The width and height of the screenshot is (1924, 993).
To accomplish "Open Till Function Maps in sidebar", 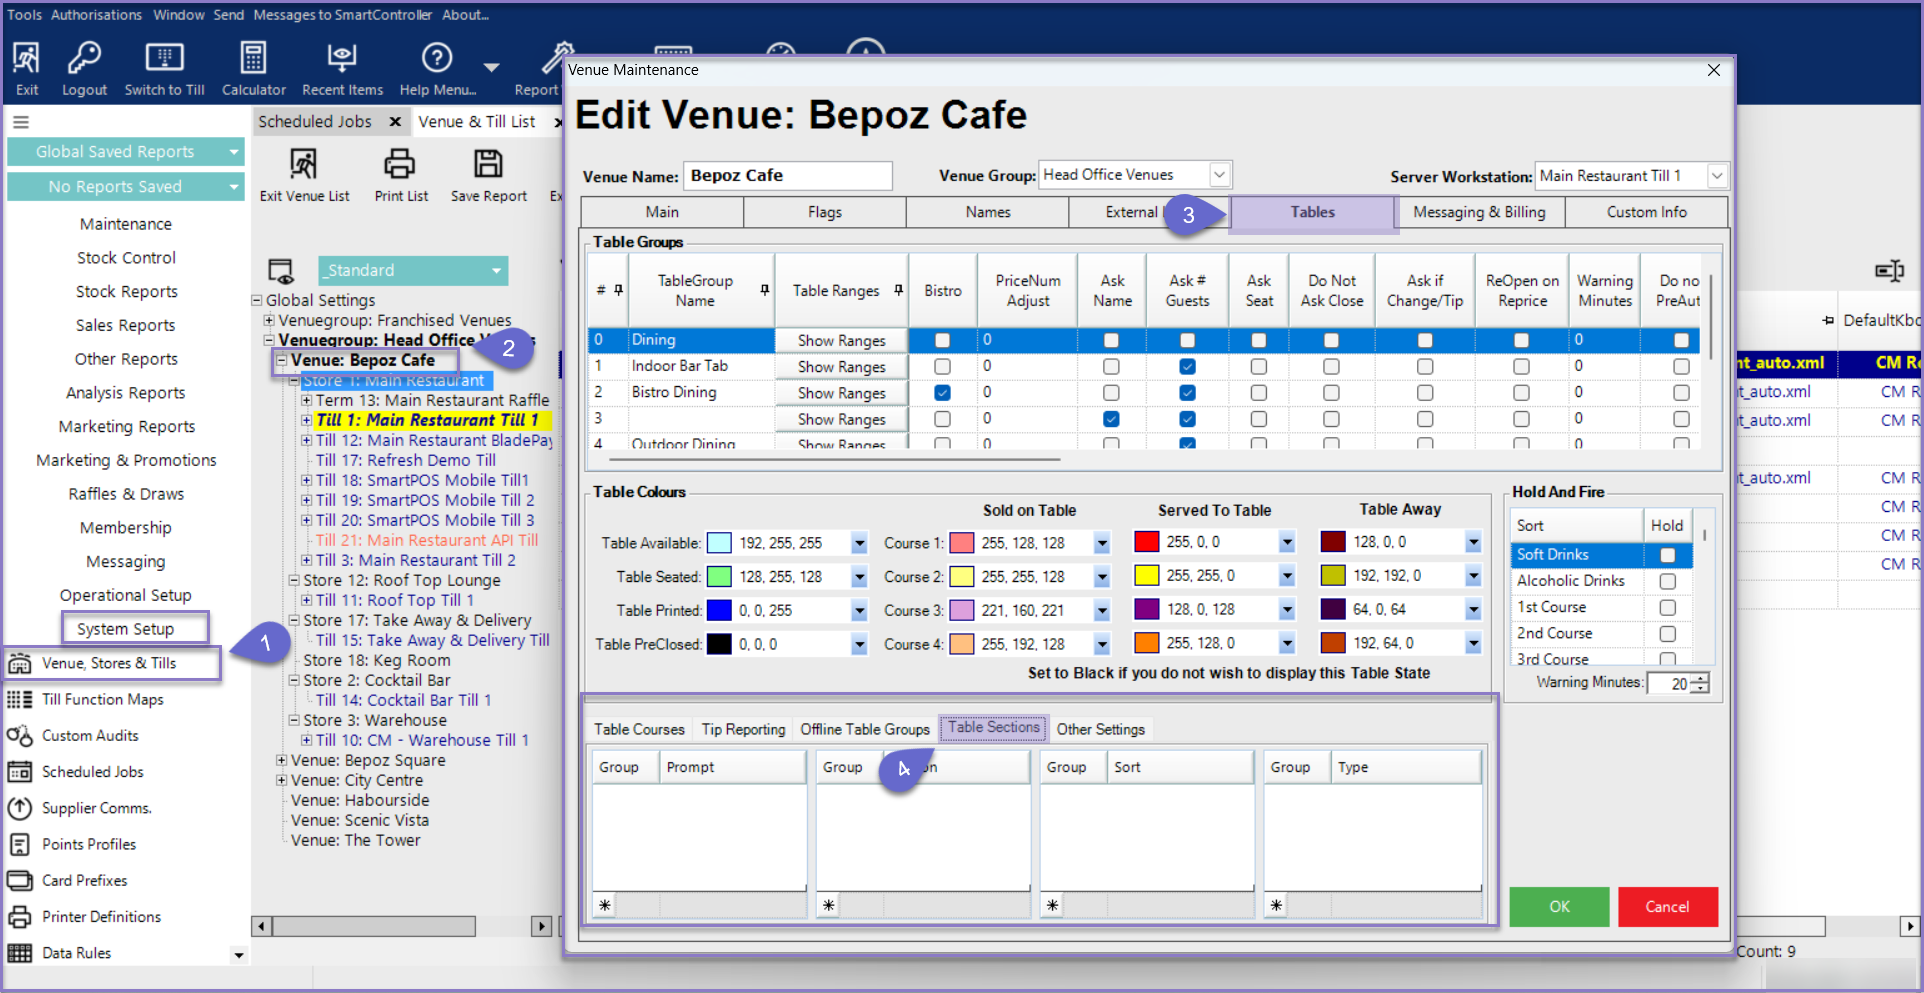I will 102,699.
